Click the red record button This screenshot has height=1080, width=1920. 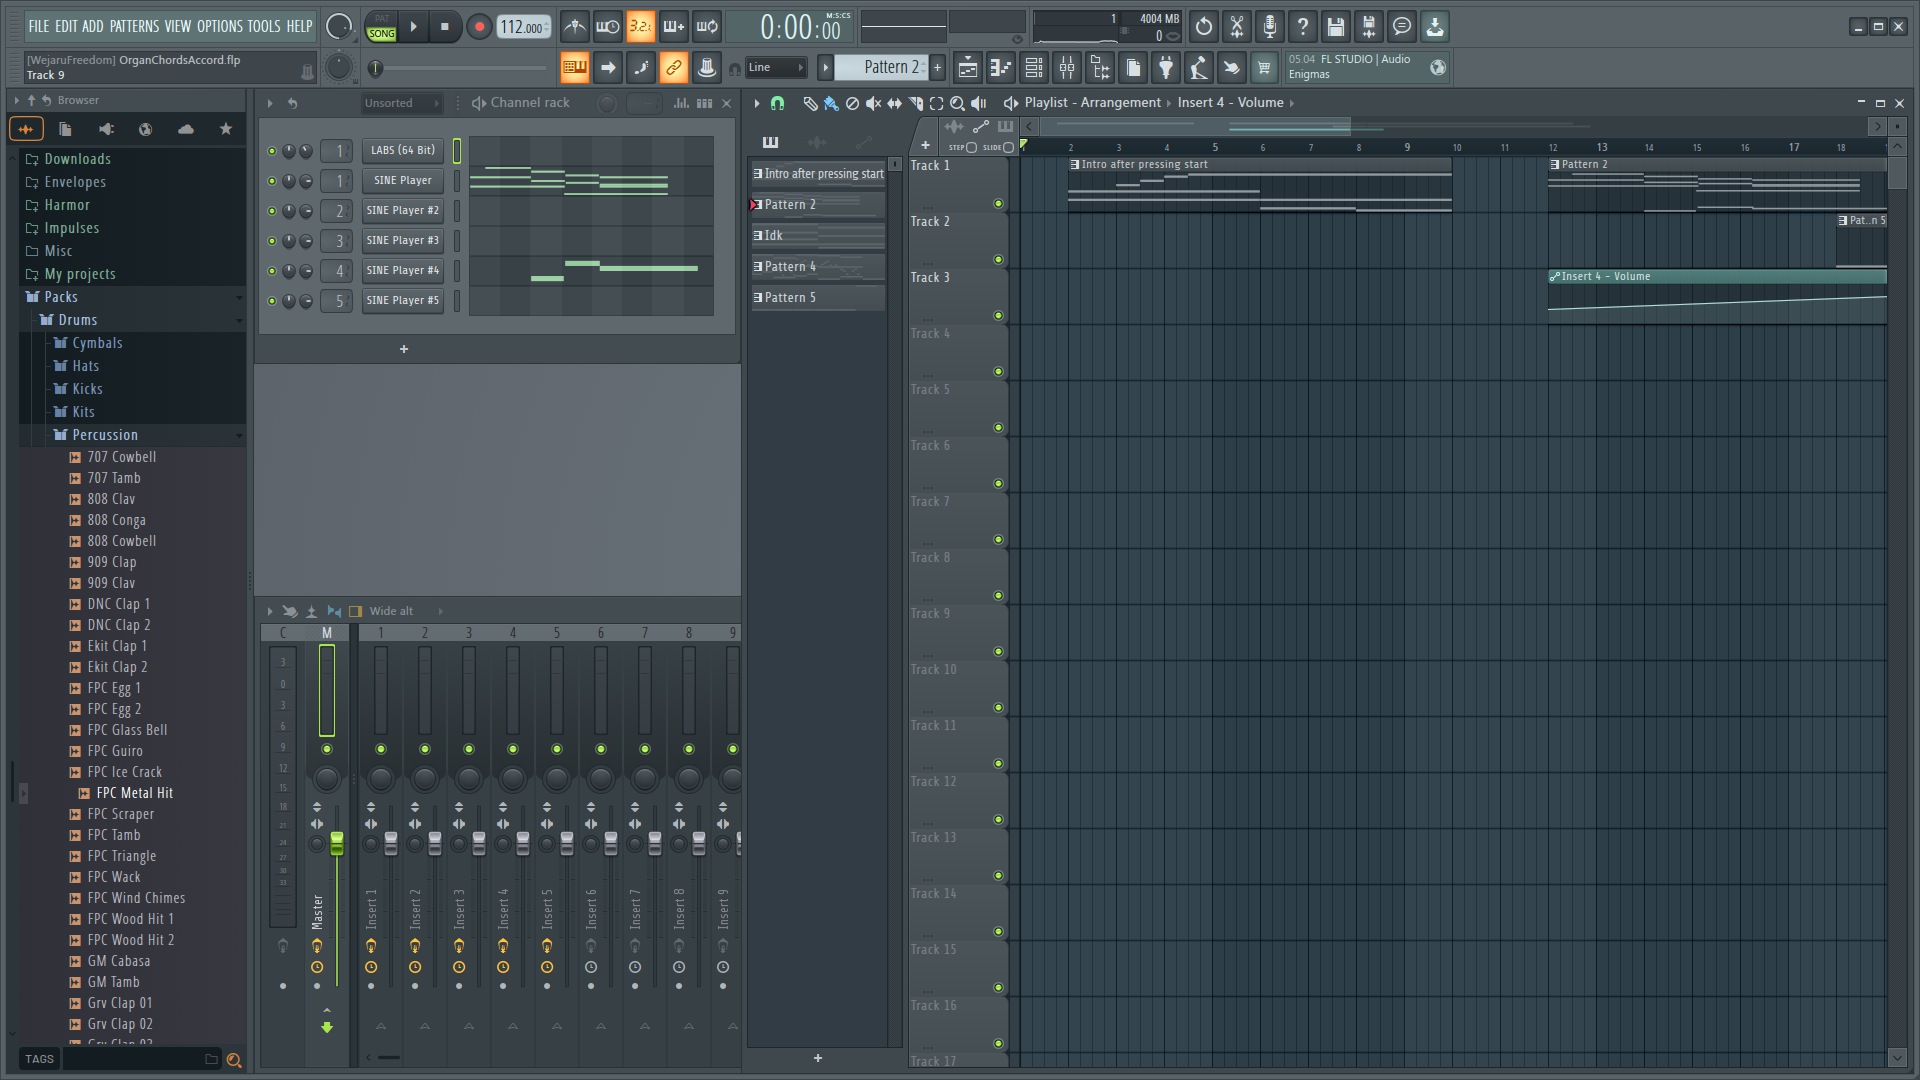479,27
